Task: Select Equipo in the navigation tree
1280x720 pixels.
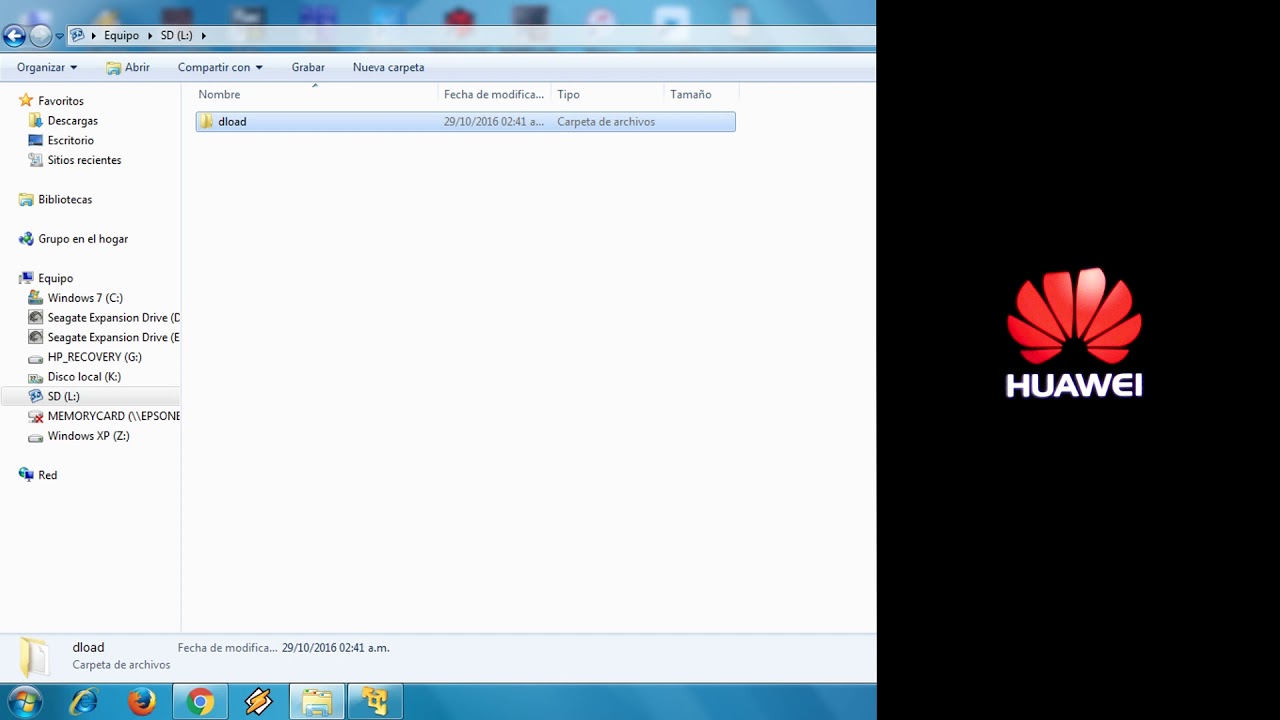Action: [x=55, y=278]
